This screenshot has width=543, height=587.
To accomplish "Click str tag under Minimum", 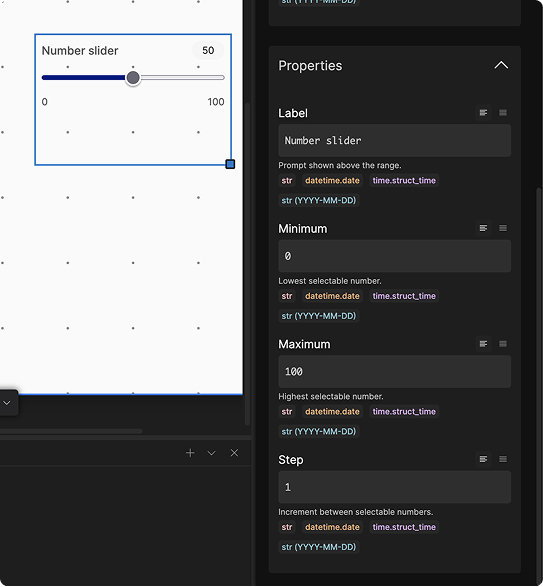I will tap(287, 296).
